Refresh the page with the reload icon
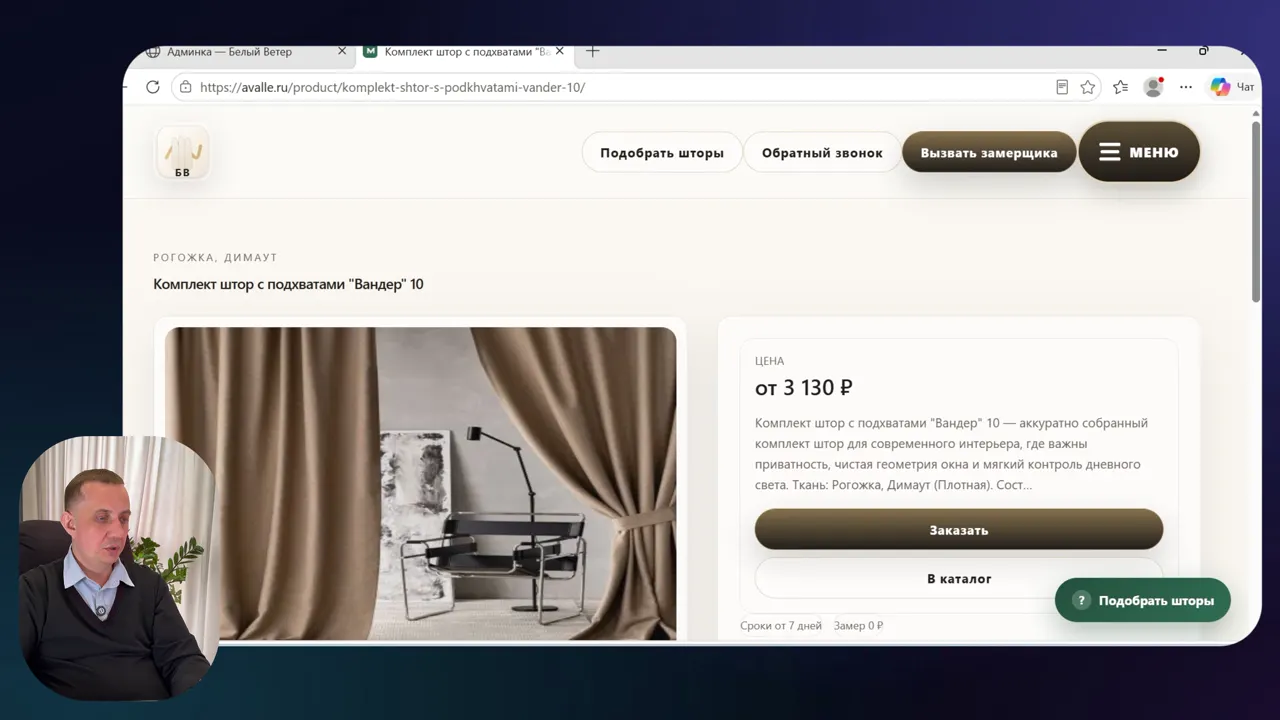Screen dimensions: 1280x720 153,87
